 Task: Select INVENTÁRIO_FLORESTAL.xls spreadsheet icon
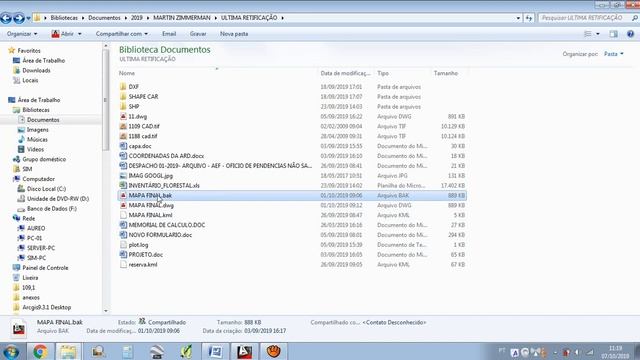coord(123,185)
